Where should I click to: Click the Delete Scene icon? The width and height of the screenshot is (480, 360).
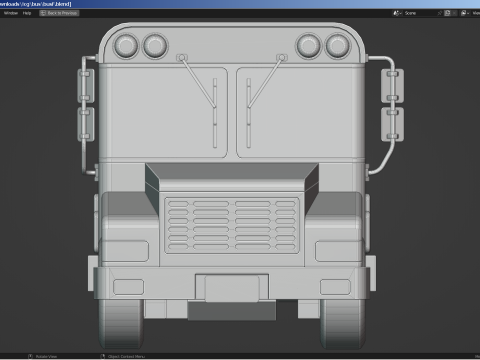pyautogui.click(x=454, y=13)
